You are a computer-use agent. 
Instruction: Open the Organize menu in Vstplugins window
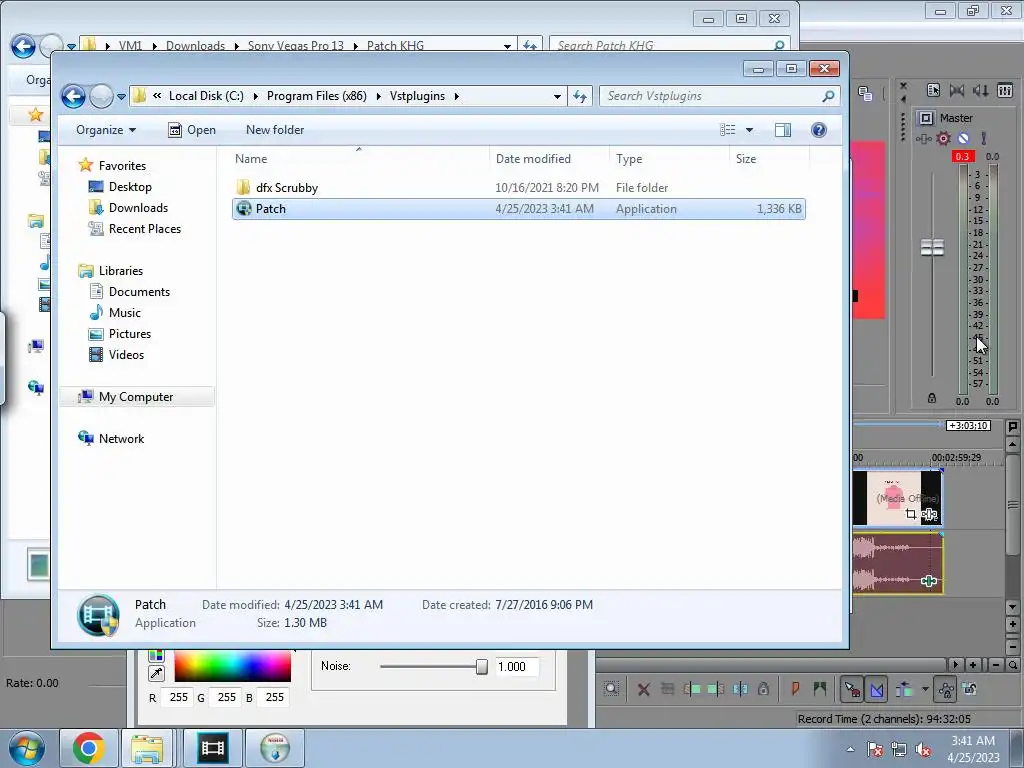tap(106, 130)
